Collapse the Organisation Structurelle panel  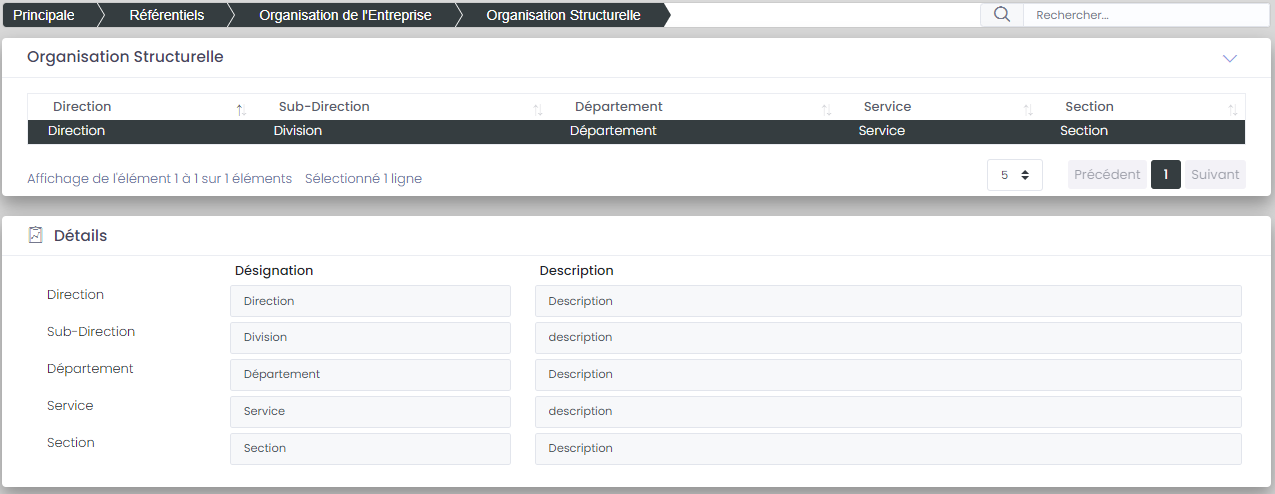[1230, 58]
